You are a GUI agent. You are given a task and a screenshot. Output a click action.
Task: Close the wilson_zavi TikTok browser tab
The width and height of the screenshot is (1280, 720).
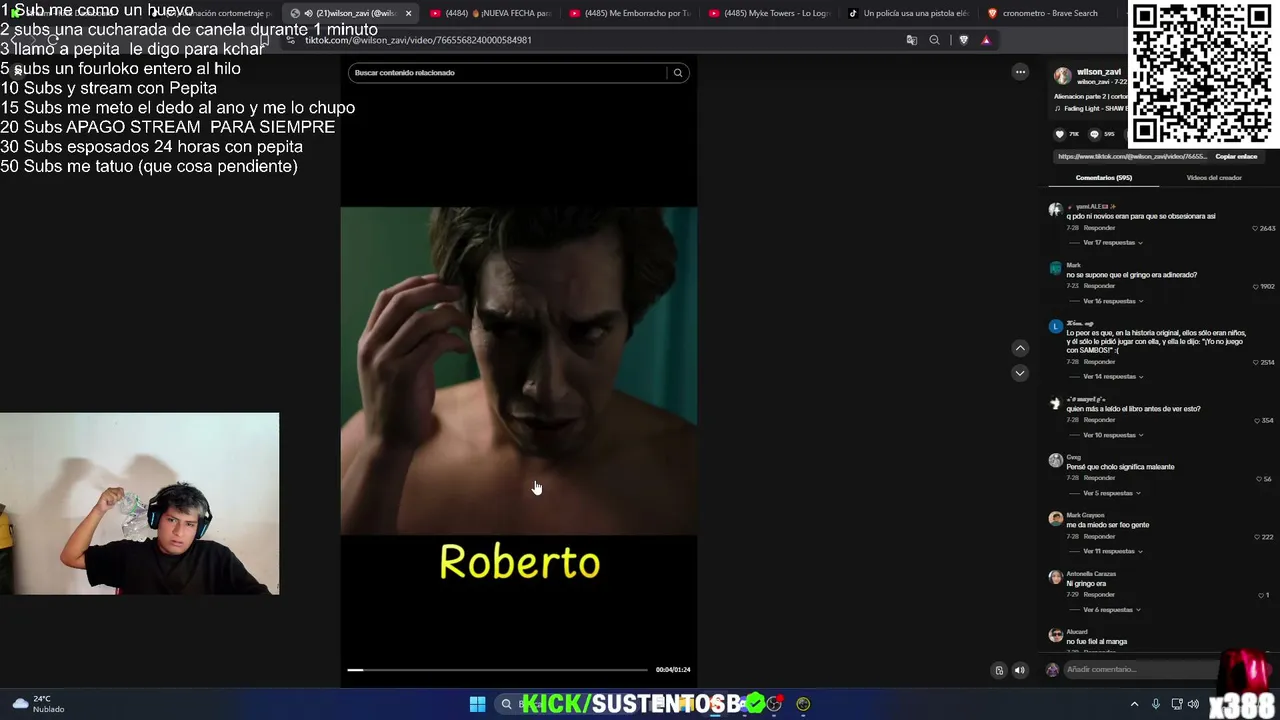(408, 13)
